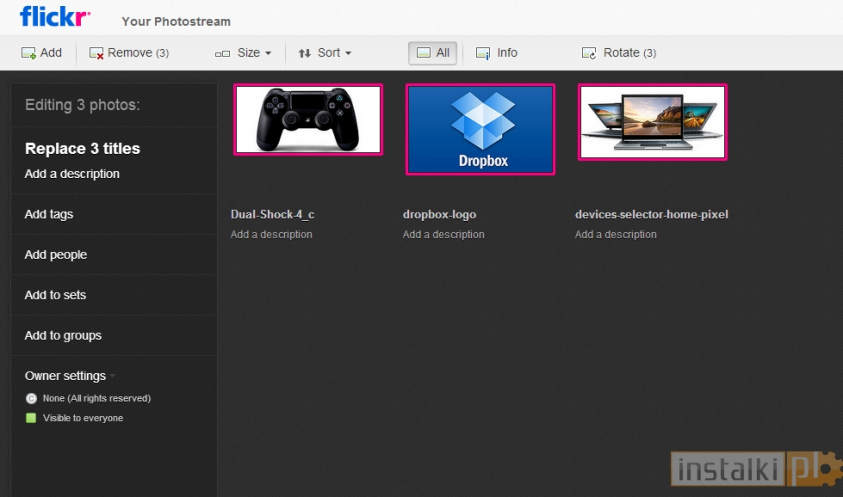The image size is (843, 497).
Task: Toggle the All selection button
Action: click(x=433, y=53)
